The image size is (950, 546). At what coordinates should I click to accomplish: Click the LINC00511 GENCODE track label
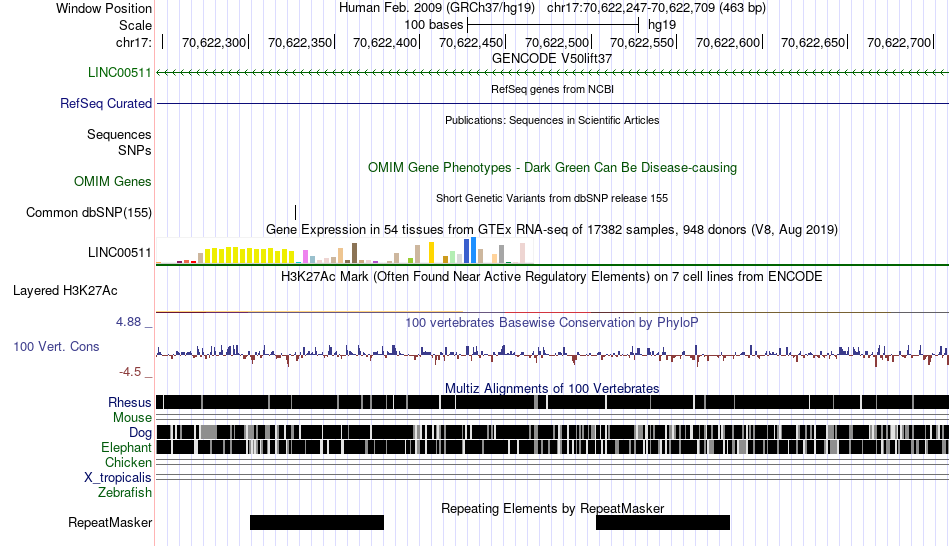point(119,73)
